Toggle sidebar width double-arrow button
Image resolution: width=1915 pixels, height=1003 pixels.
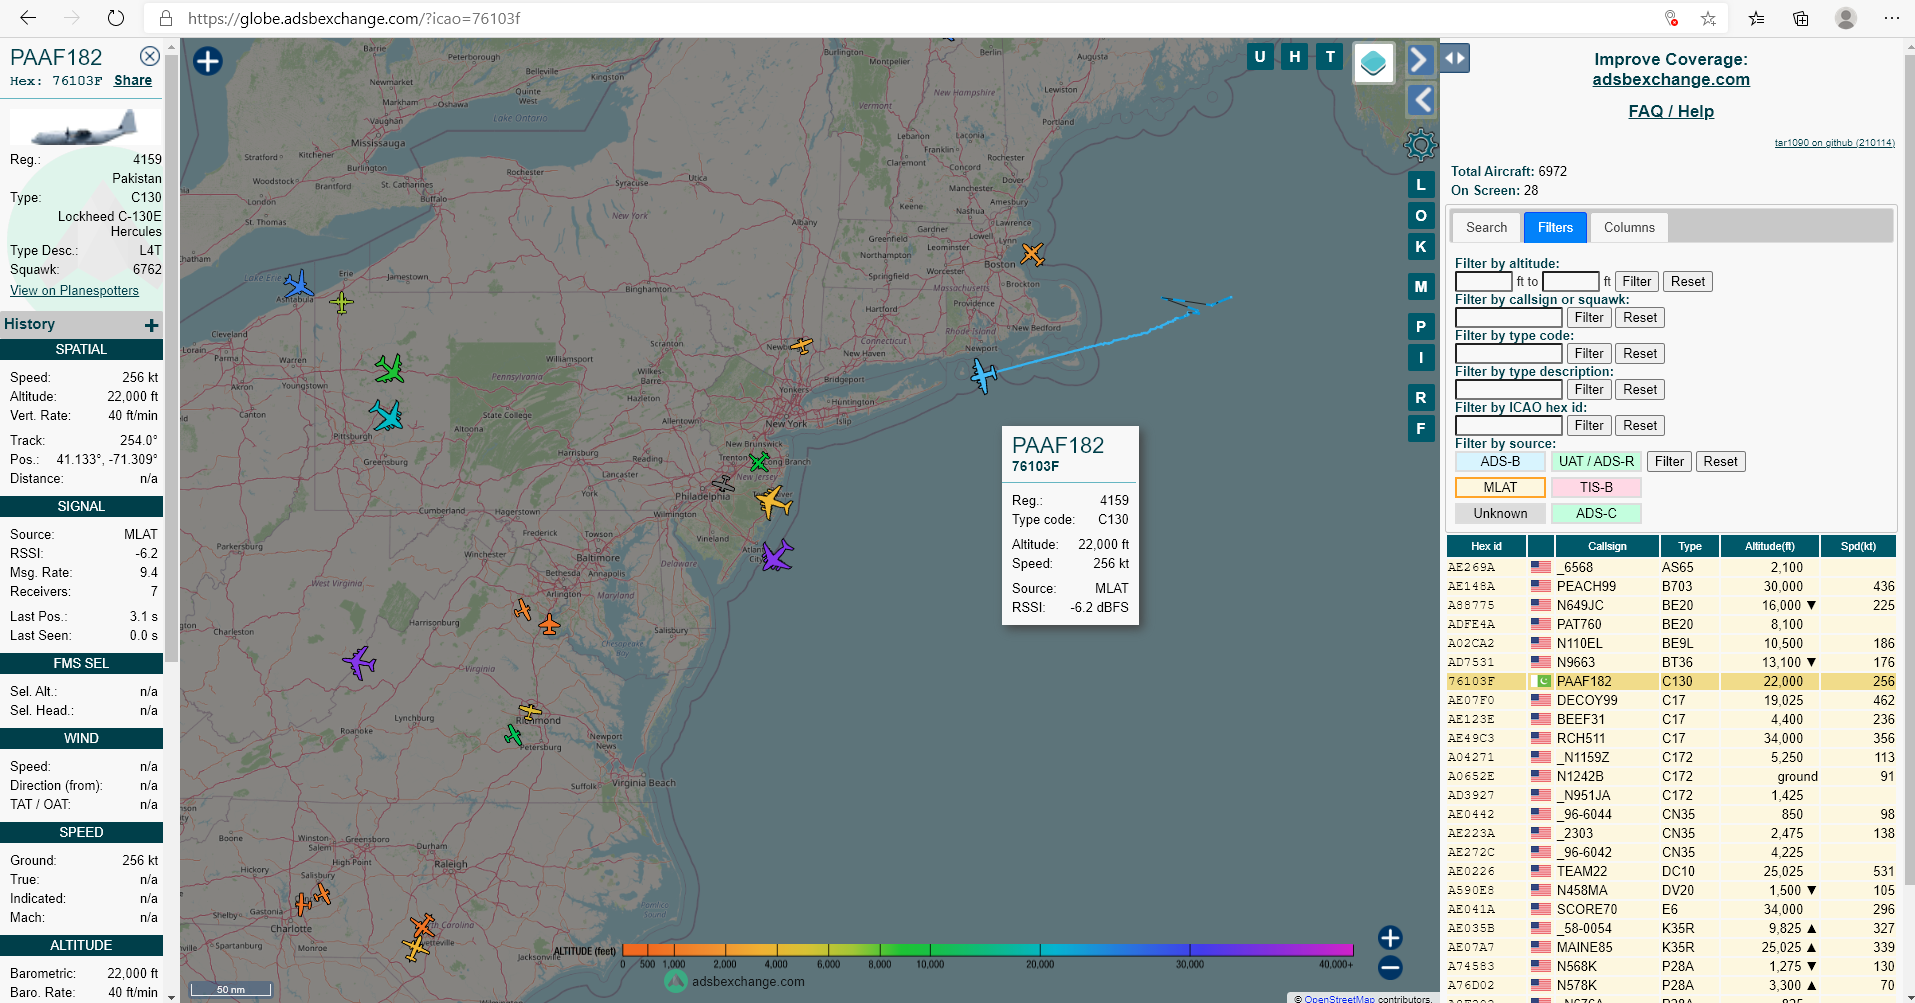coord(1455,58)
